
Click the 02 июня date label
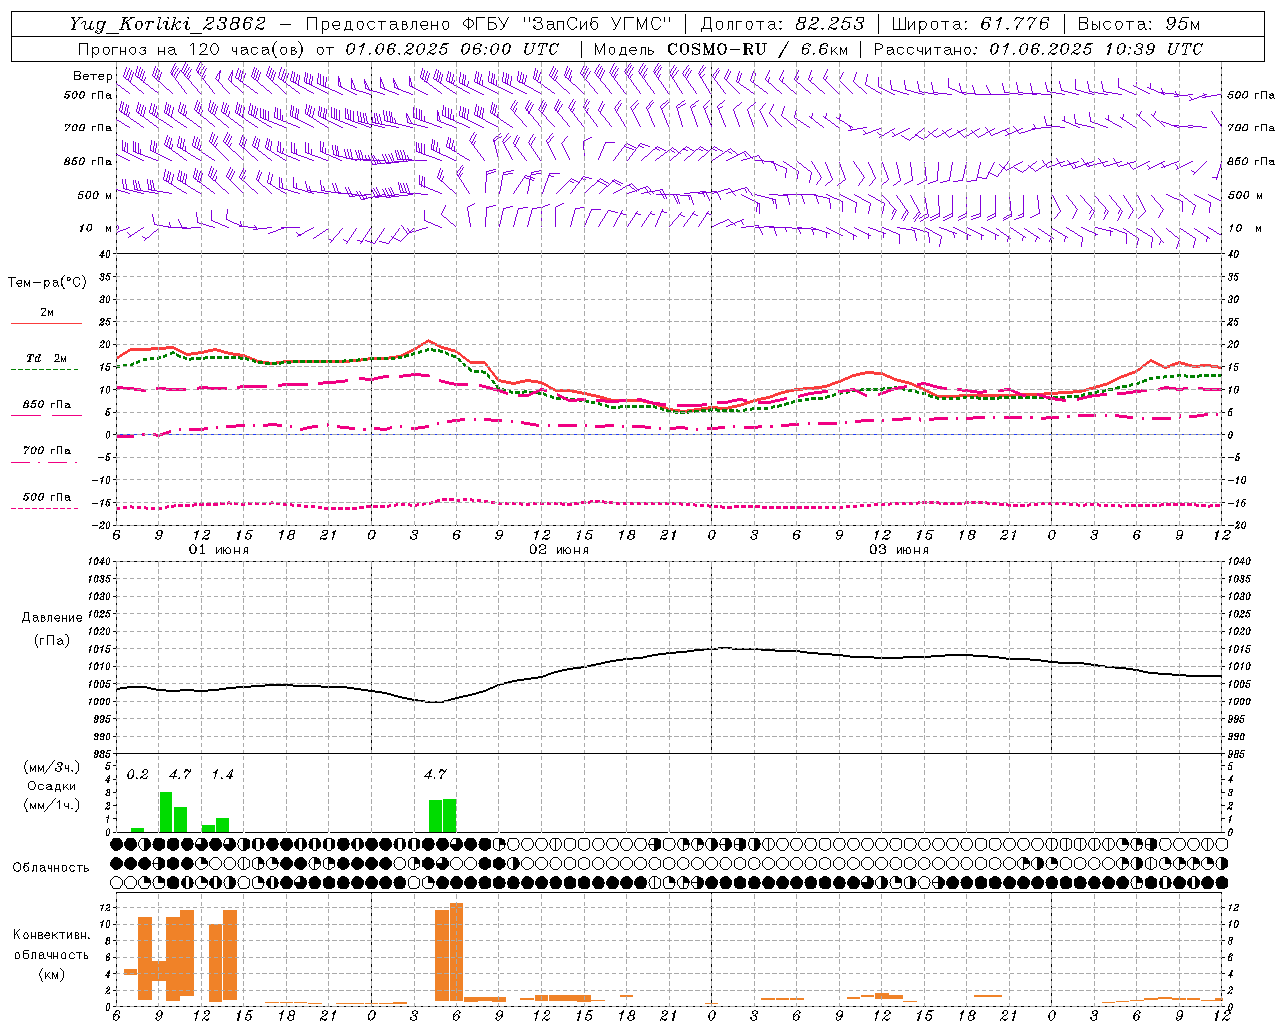pos(559,549)
